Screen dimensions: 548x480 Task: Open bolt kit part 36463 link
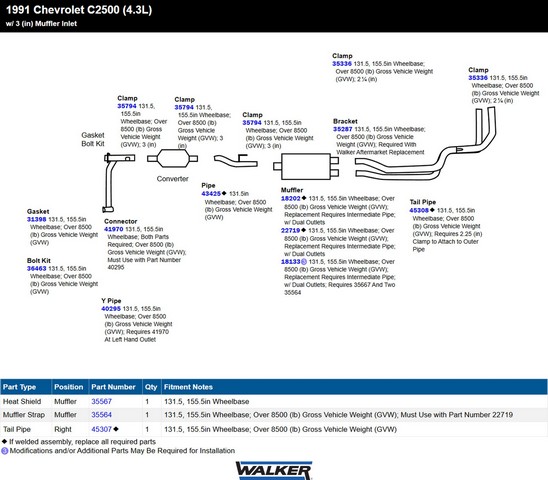click(36, 268)
